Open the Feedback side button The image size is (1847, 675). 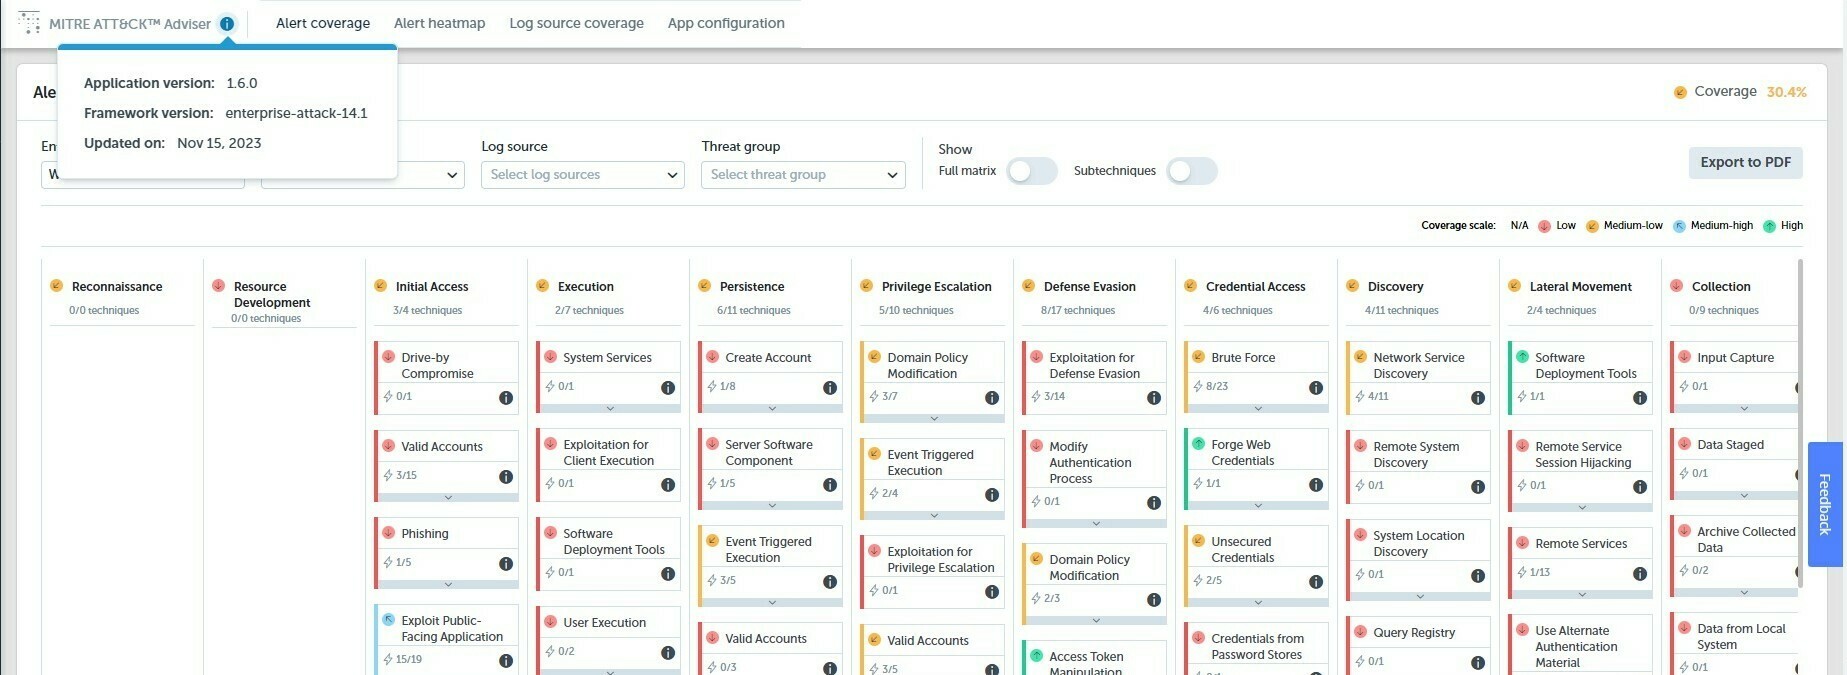[x=1824, y=505]
